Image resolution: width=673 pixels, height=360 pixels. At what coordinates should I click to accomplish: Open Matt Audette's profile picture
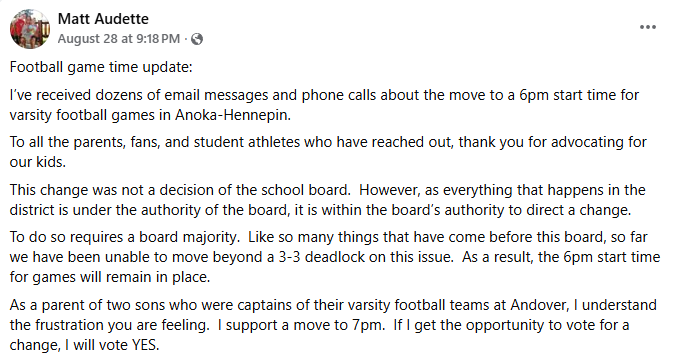(x=30, y=29)
